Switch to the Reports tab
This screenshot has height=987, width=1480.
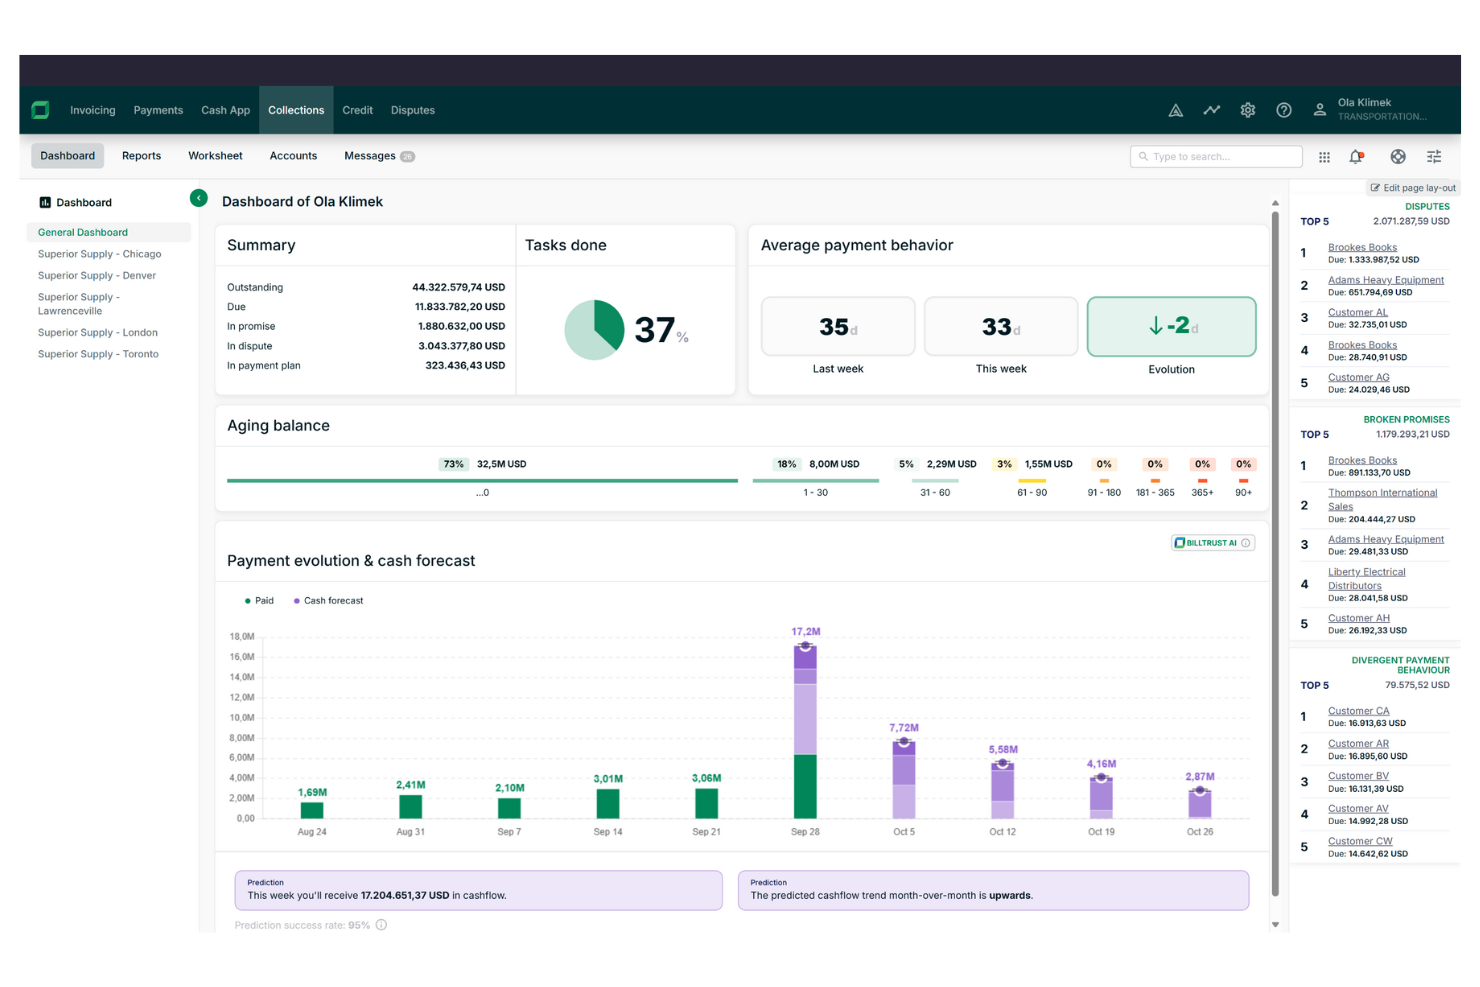point(141,156)
